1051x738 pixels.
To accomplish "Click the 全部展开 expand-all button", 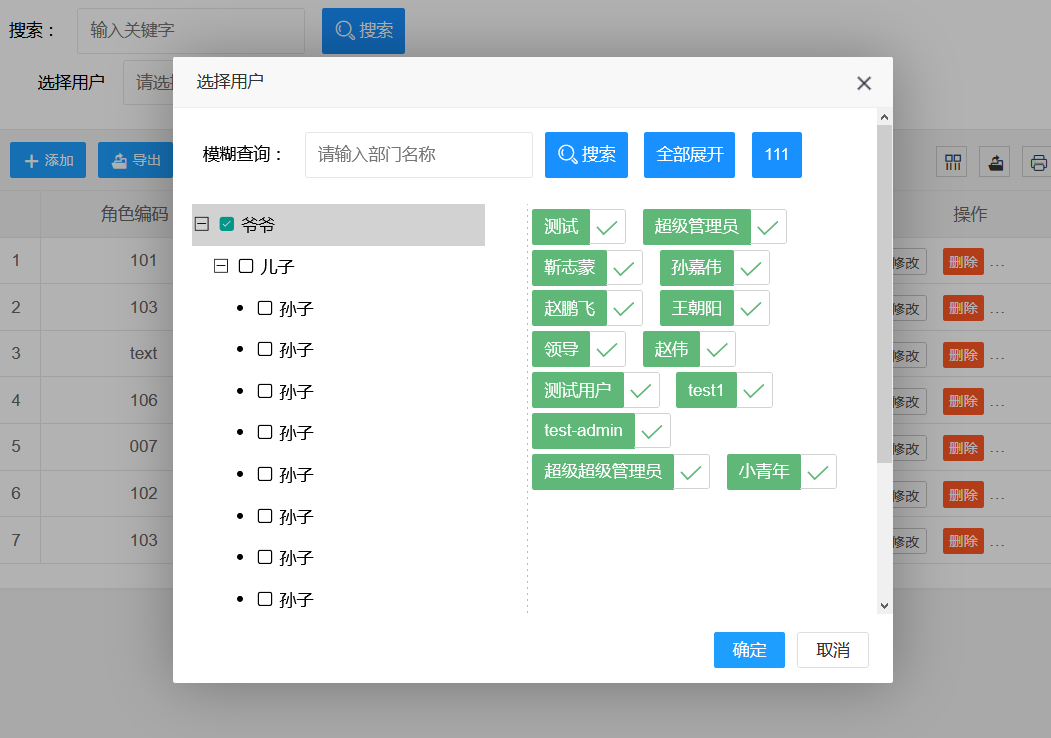I will tap(689, 154).
